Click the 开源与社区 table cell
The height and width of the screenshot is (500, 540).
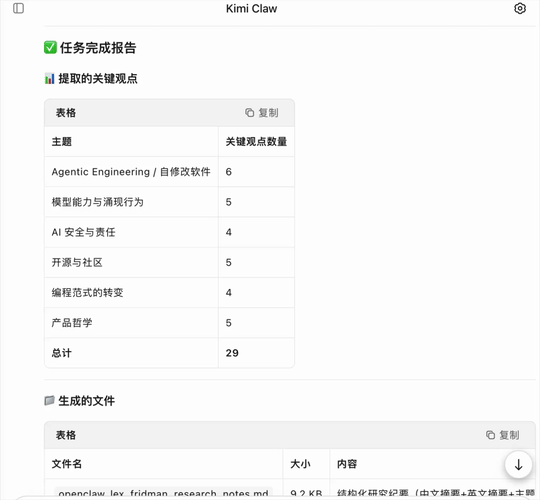point(77,262)
